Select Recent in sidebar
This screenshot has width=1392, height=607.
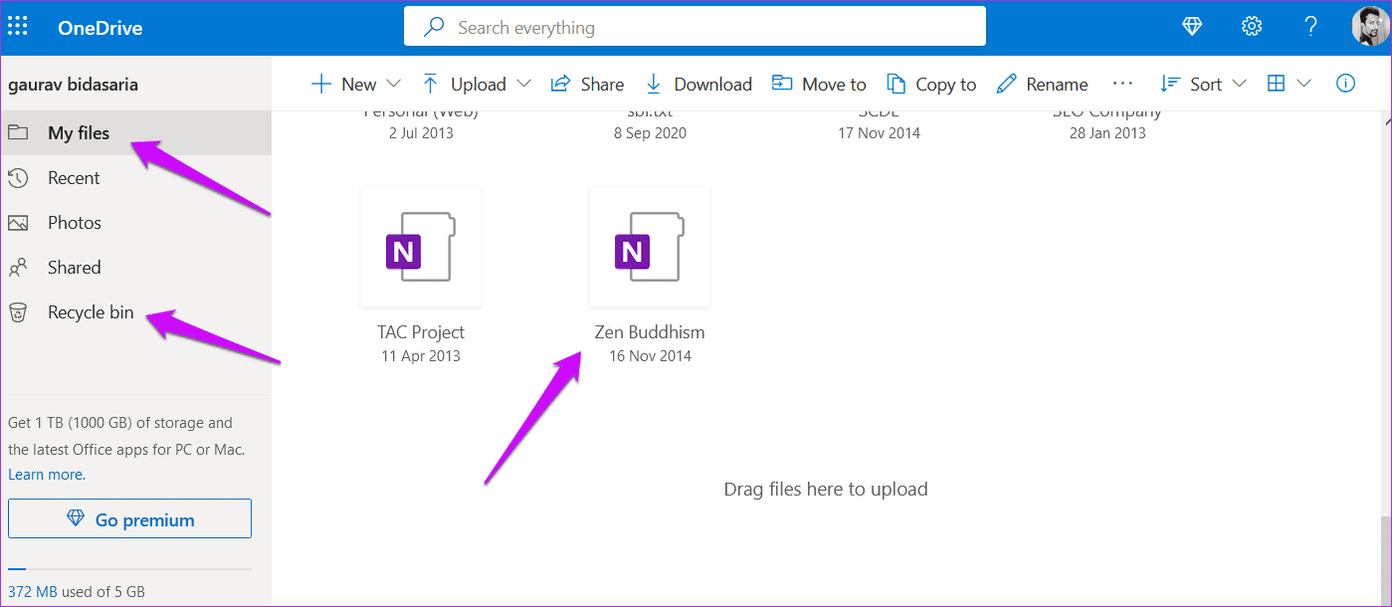click(135, 178)
